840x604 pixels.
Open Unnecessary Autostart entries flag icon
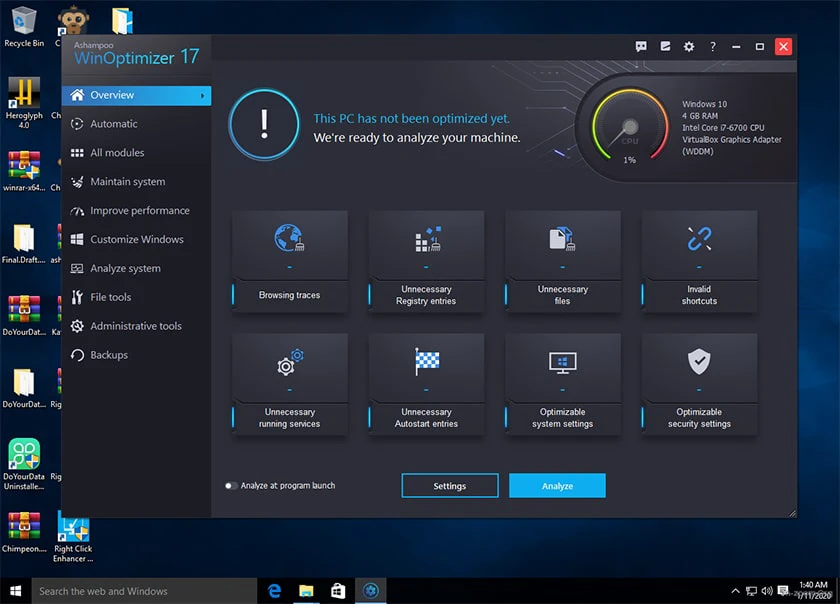point(426,361)
